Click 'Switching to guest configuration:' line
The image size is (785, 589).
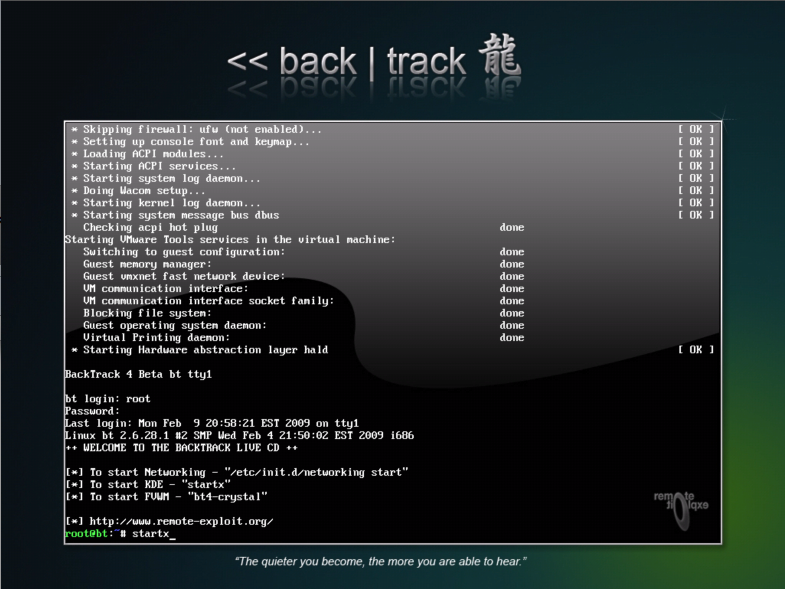click(184, 252)
